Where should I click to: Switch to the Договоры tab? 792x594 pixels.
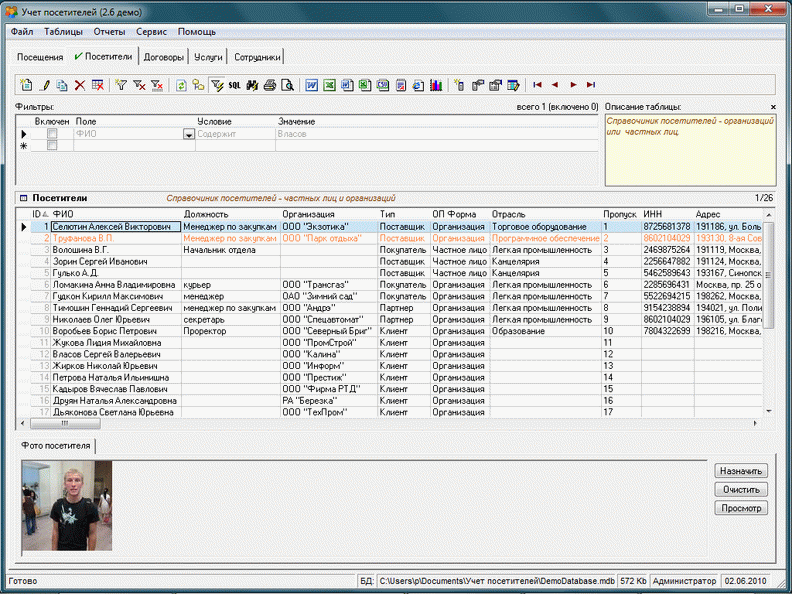(164, 57)
